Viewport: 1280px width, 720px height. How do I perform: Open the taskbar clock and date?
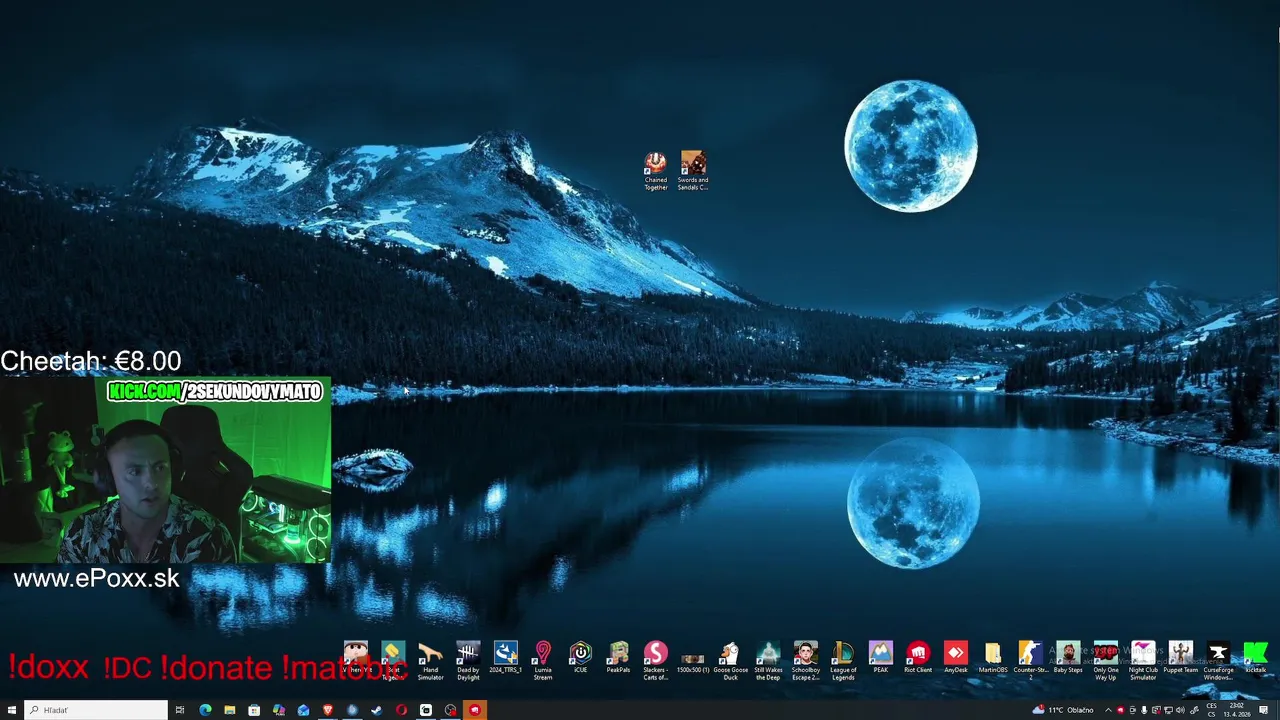[x=1237, y=710]
